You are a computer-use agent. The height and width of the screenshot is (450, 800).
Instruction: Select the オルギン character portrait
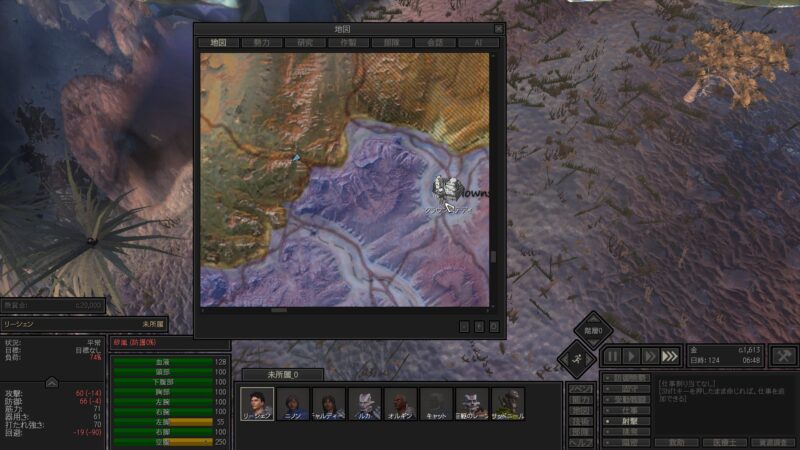coord(401,404)
